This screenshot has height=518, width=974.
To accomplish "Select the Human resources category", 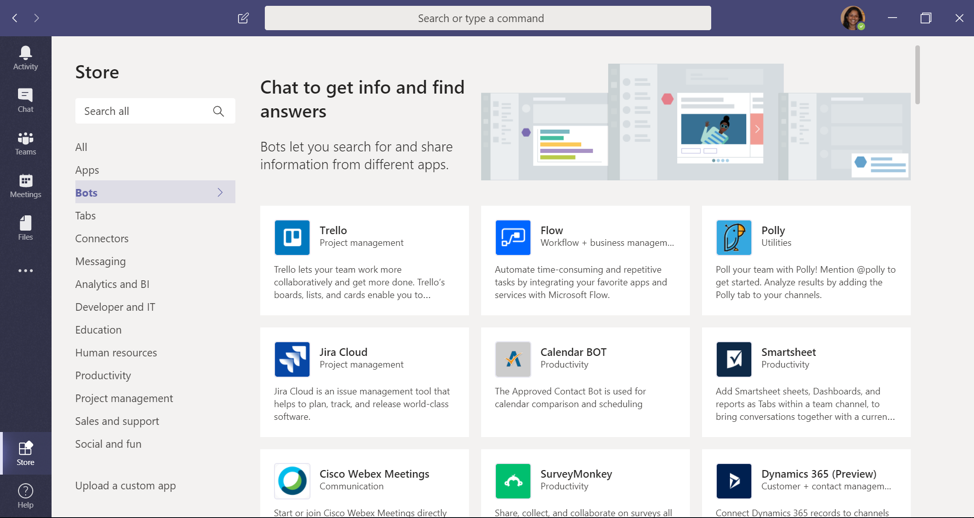I will (116, 353).
